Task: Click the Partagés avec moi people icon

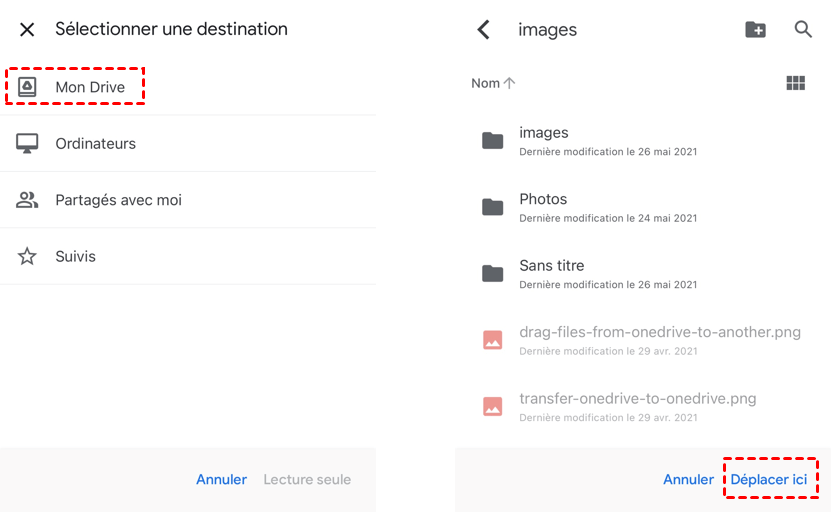Action: click(27, 200)
